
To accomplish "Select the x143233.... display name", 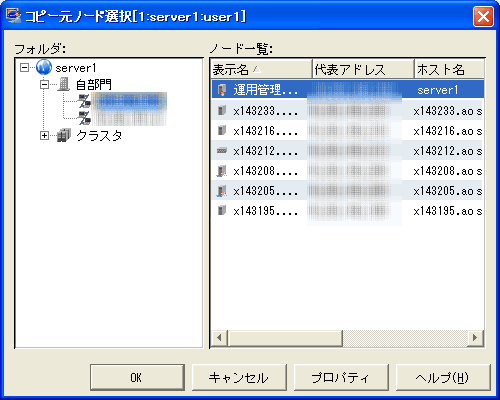I will click(x=266, y=111).
